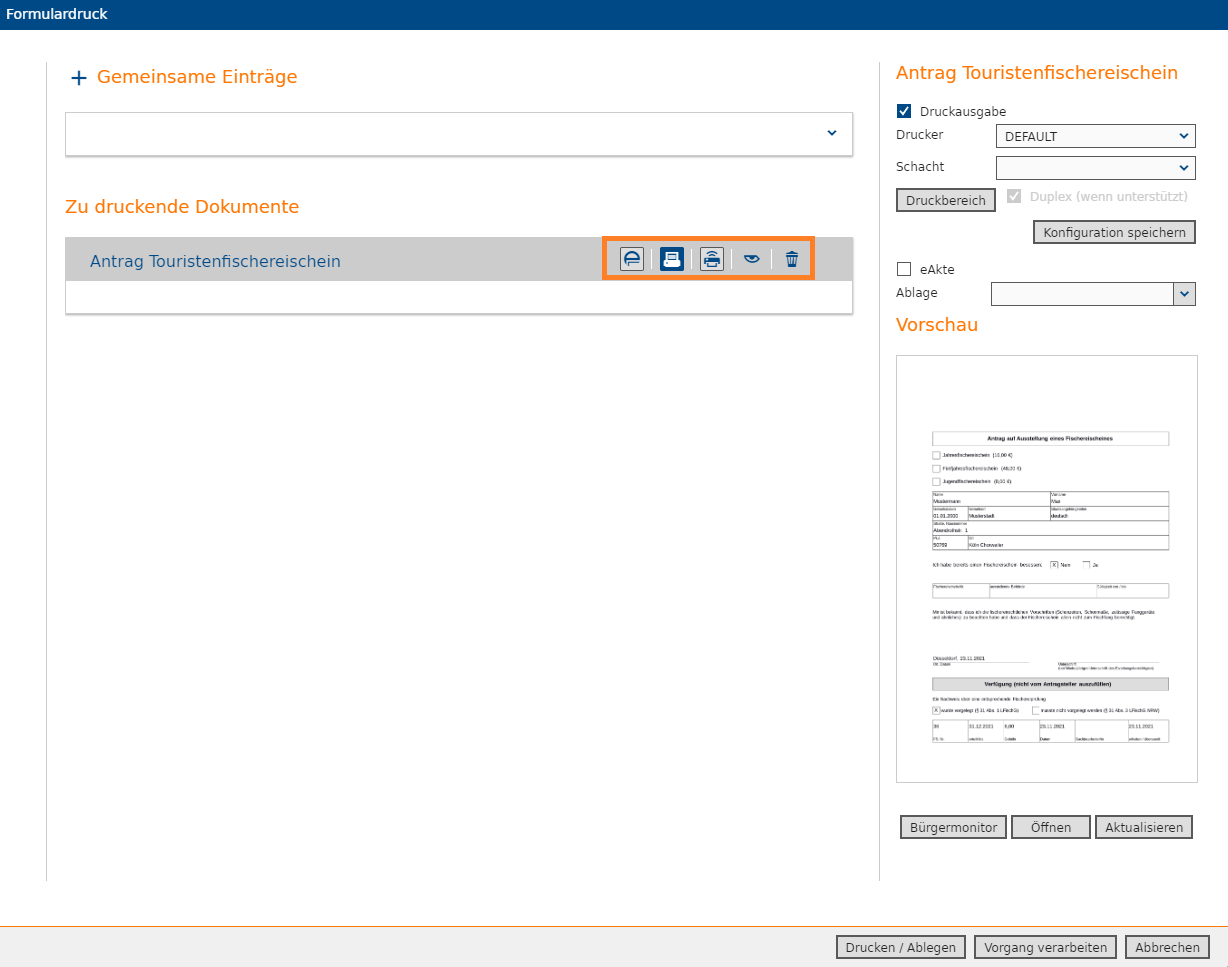Click the eye preview icon
Viewport: 1228px width, 967px height.
(752, 259)
